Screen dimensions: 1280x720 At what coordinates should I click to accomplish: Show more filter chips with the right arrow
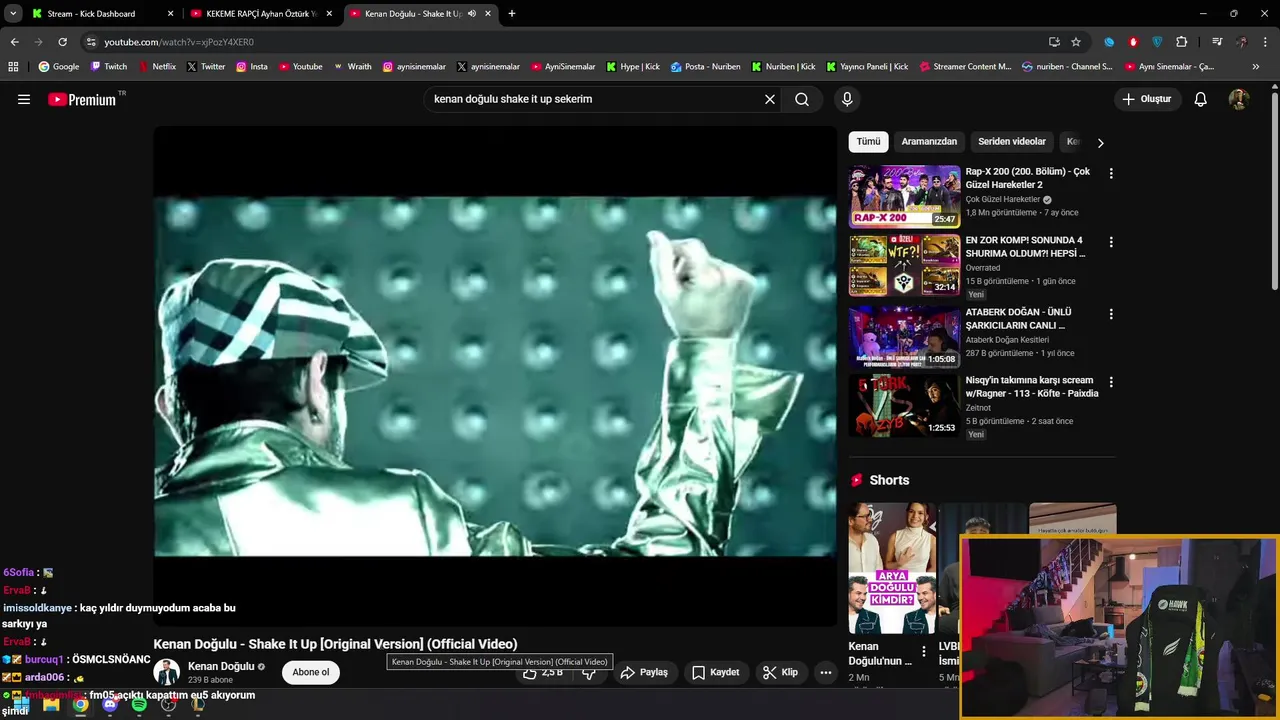1100,143
